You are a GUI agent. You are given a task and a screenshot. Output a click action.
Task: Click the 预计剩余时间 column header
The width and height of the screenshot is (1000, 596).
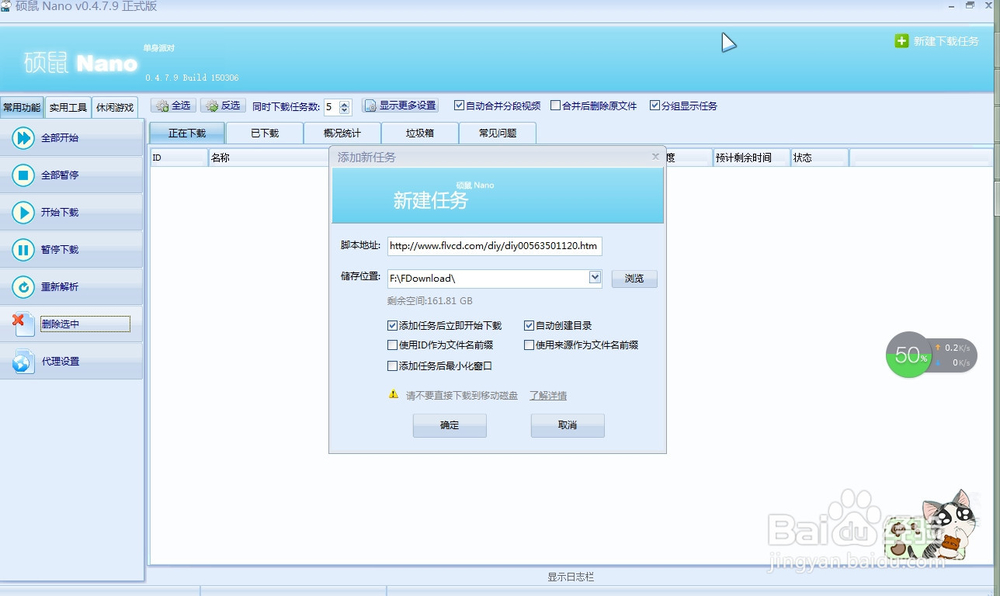point(751,157)
